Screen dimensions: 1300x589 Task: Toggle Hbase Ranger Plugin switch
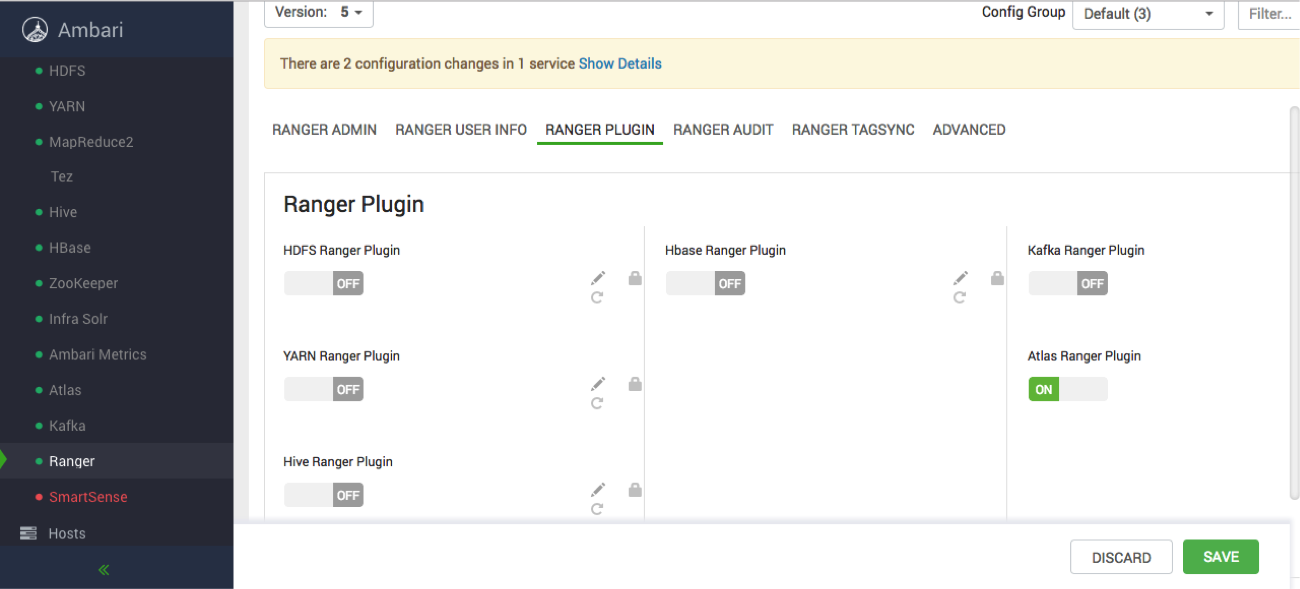click(706, 283)
